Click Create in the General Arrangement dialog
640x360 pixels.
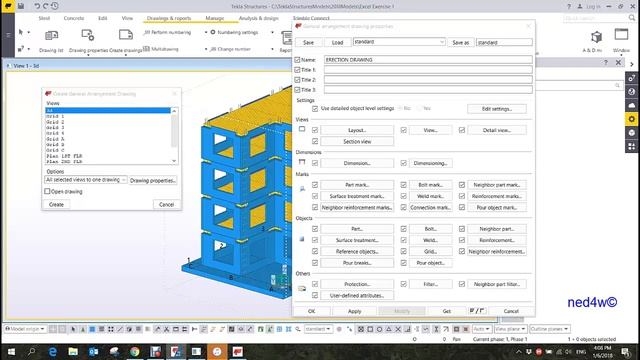pyautogui.click(x=56, y=204)
